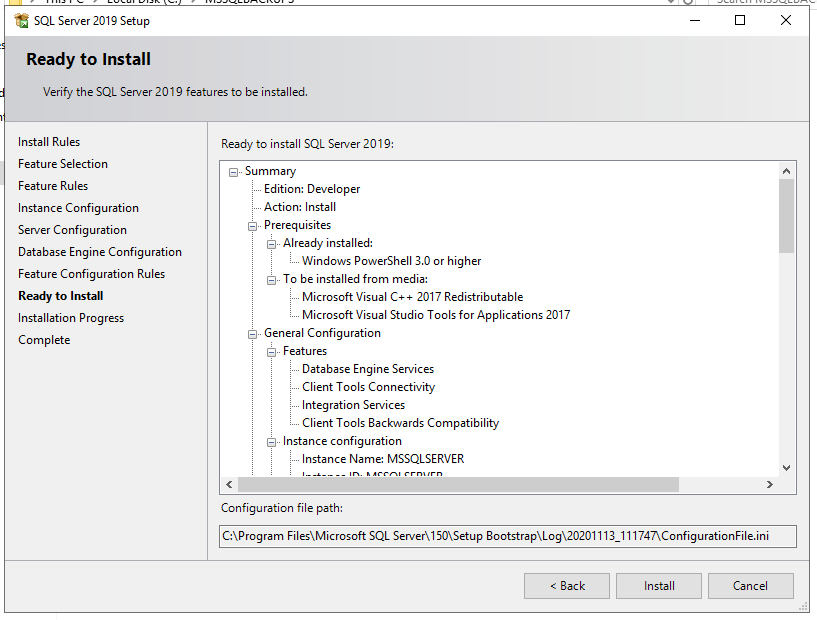Screen dimensions: 817x620
Task: Click the SQL Server Setup title bar icon
Action: (x=21, y=21)
